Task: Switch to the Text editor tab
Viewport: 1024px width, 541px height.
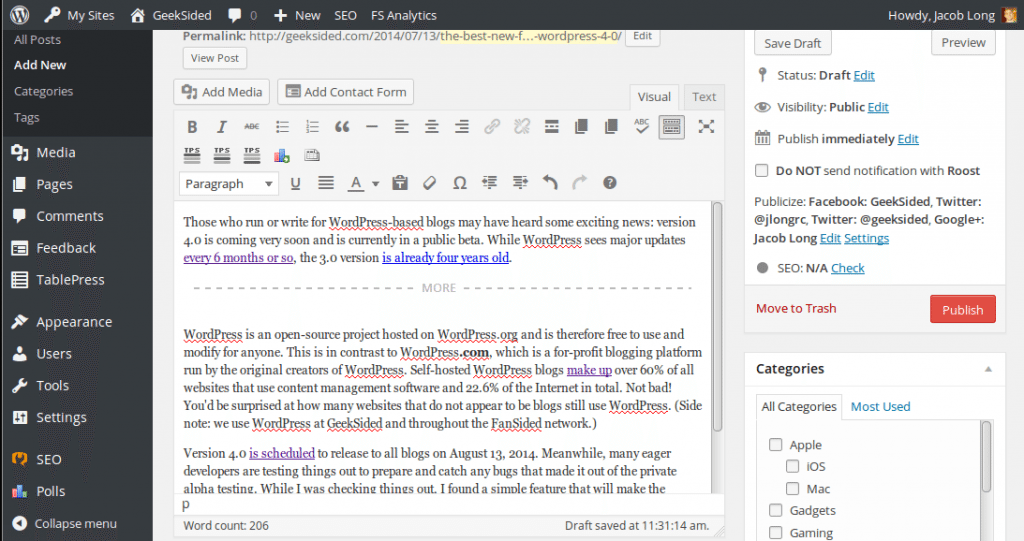Action: pyautogui.click(x=704, y=97)
